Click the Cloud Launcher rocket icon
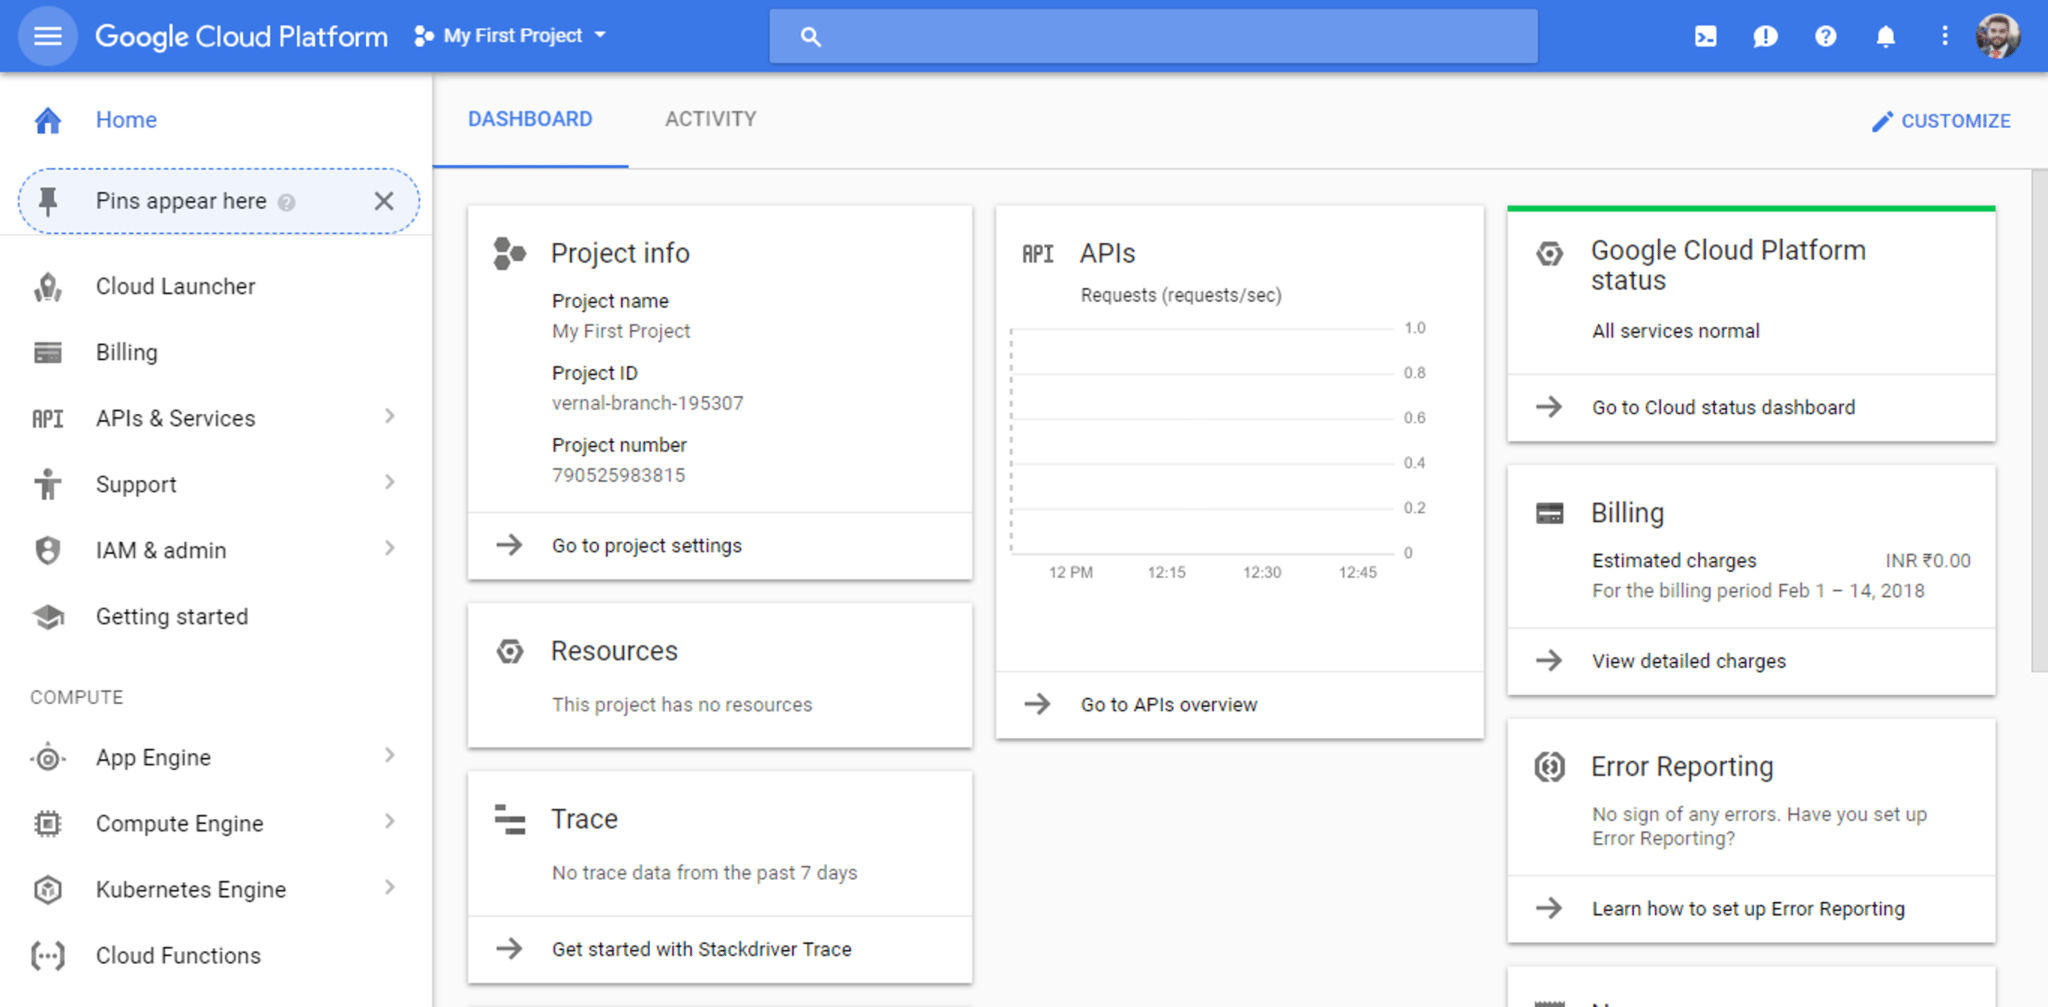Screen dimensions: 2048x1007 pyautogui.click(x=48, y=287)
